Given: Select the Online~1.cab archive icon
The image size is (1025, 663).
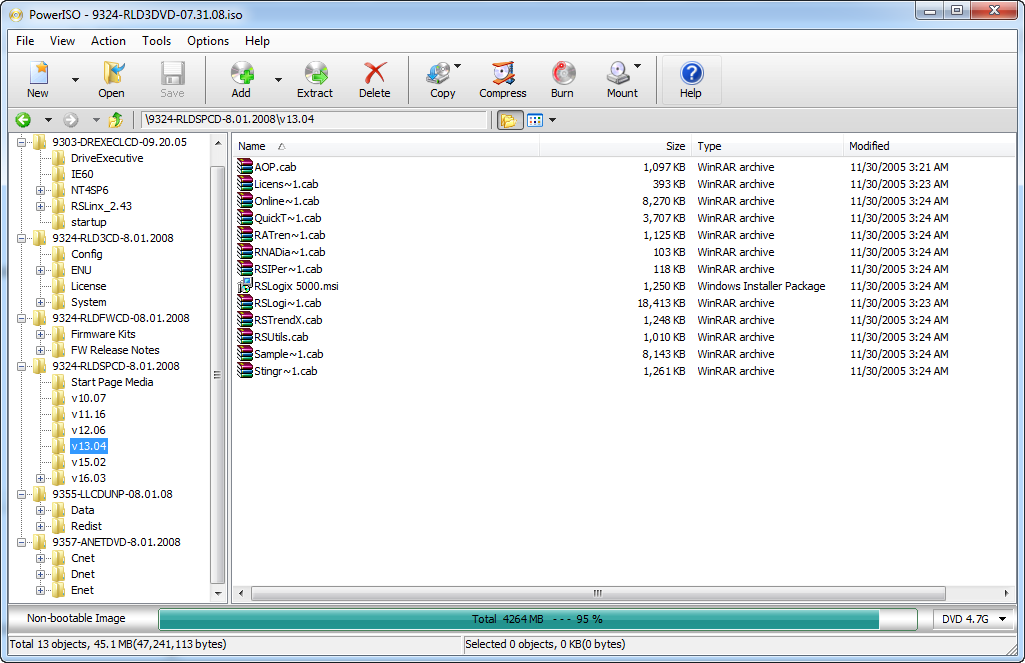Looking at the screenshot, I should [x=245, y=201].
